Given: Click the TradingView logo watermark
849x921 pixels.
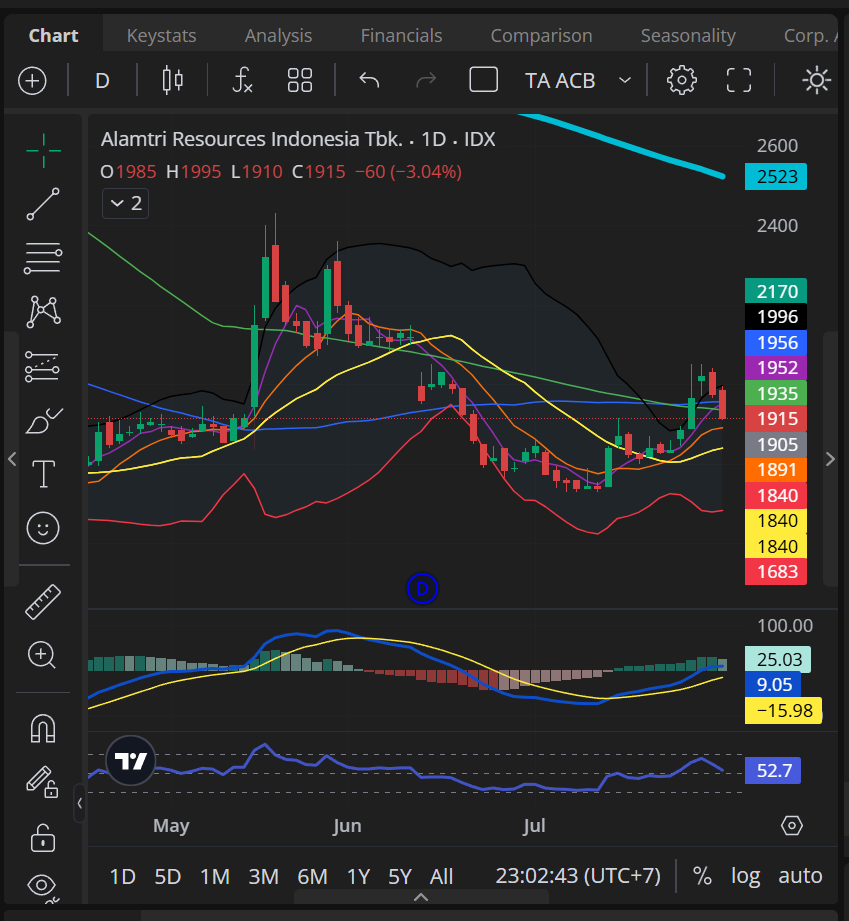Looking at the screenshot, I should (130, 760).
